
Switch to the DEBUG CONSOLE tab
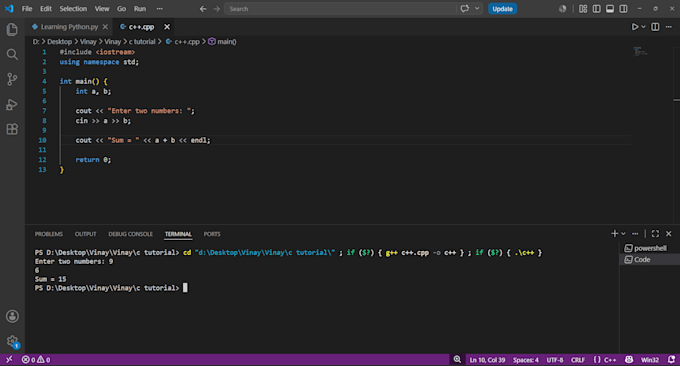point(131,234)
